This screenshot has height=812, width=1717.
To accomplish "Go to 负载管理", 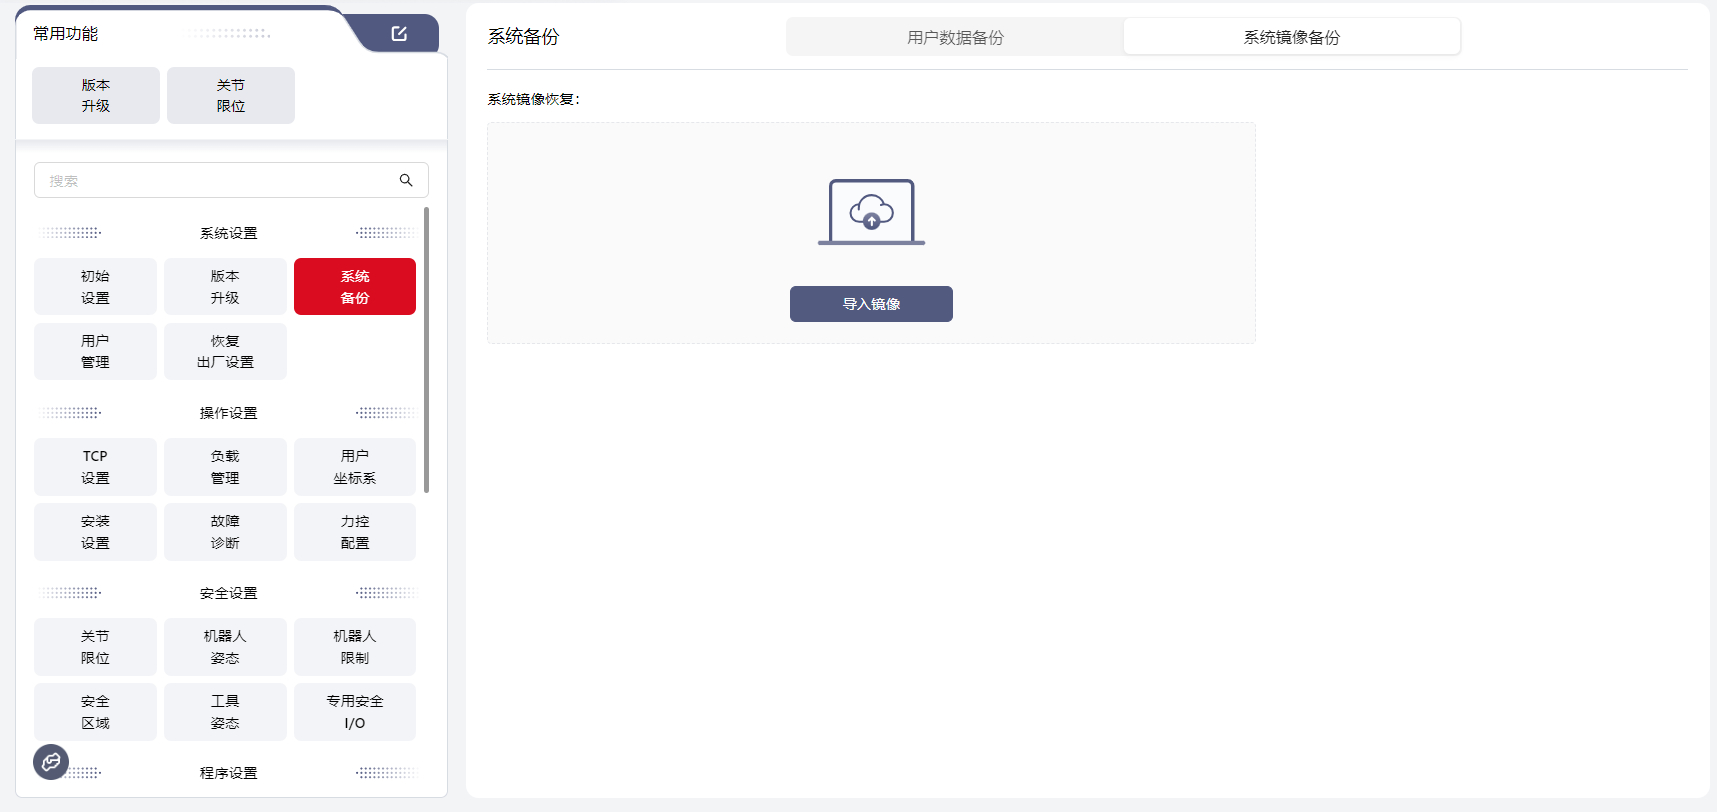I will click(x=225, y=467).
